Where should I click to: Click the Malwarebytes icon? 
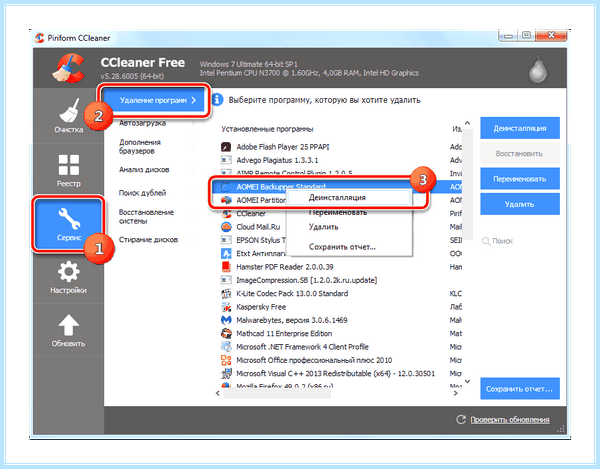click(x=226, y=320)
